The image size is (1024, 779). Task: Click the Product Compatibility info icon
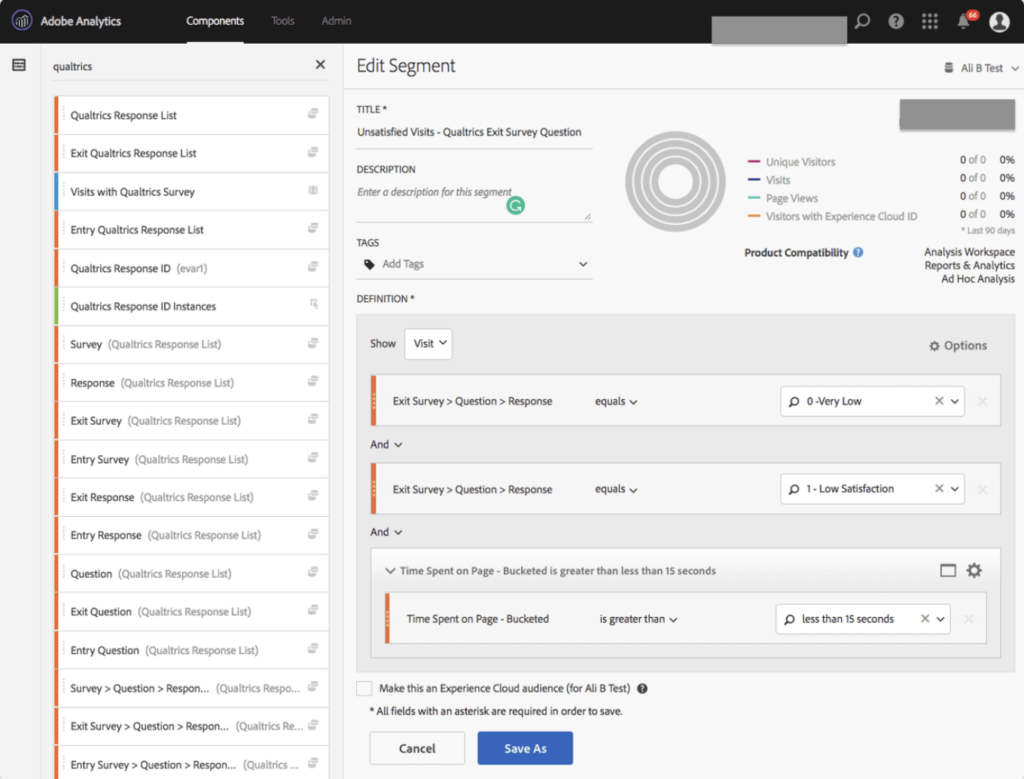point(858,252)
